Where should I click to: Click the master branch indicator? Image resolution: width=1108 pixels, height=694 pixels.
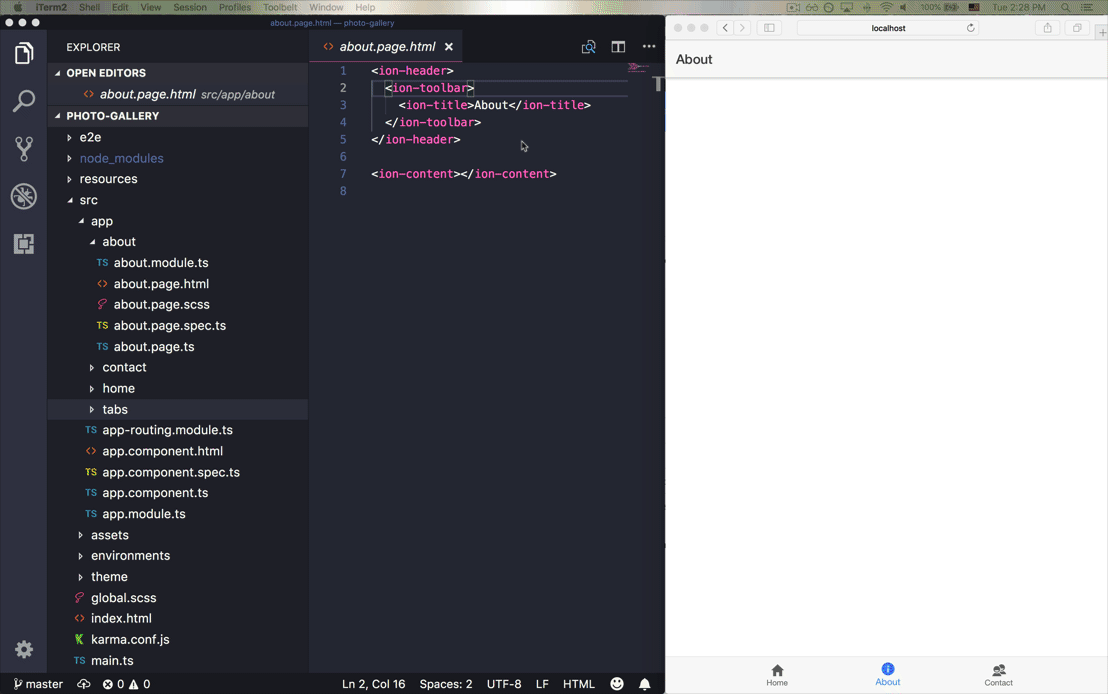[38, 684]
